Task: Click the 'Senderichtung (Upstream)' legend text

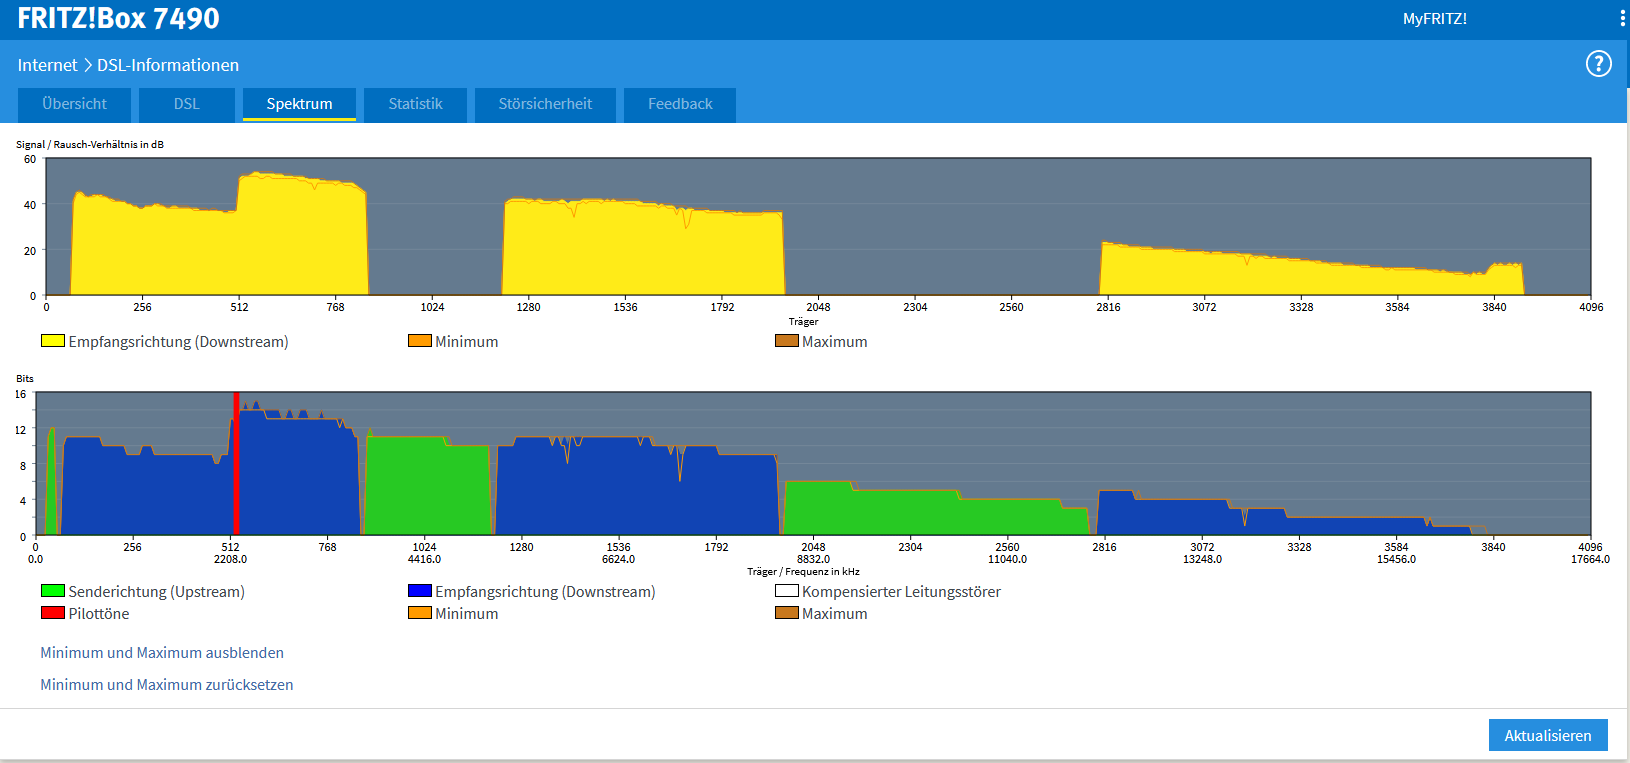Action: 156,592
